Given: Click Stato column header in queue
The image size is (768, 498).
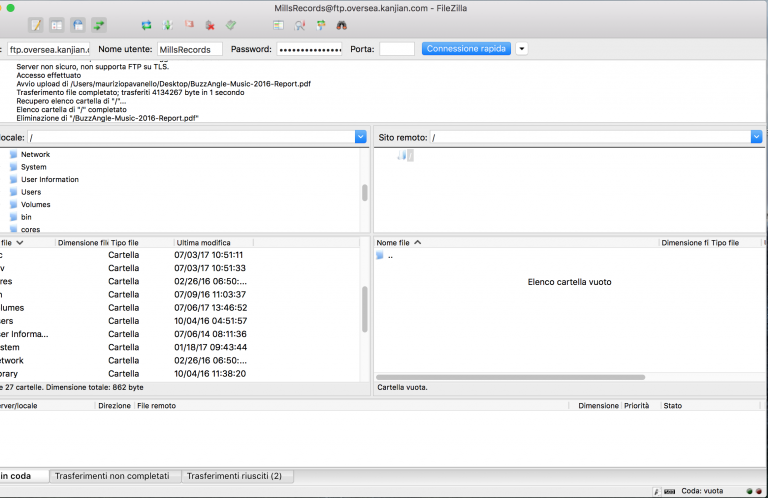Looking at the screenshot, I should [710, 405].
